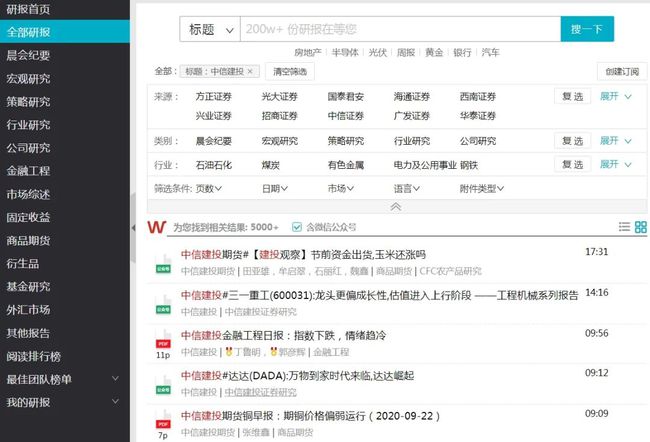Screen dimensions: 650x442
Task: Open 商品期货 in the sidebar
Action: tap(28, 240)
